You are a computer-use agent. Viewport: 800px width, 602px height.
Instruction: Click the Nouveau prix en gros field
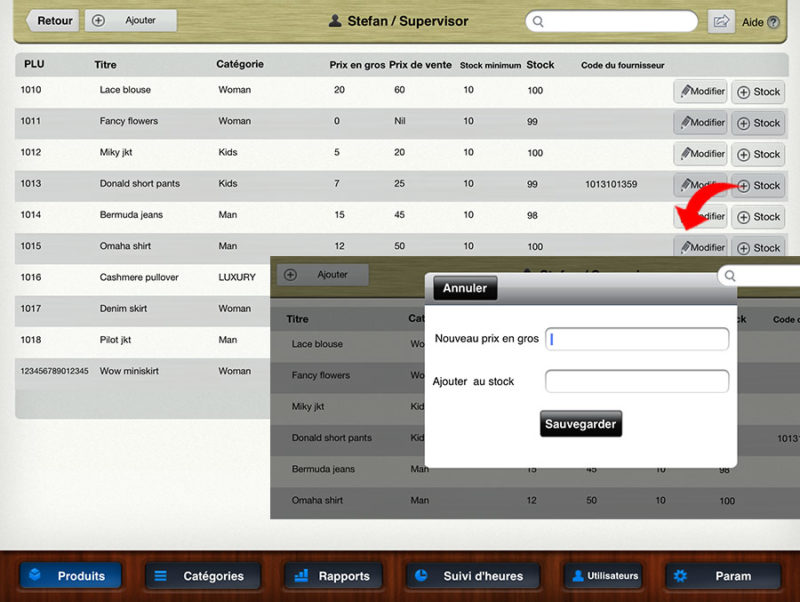637,339
